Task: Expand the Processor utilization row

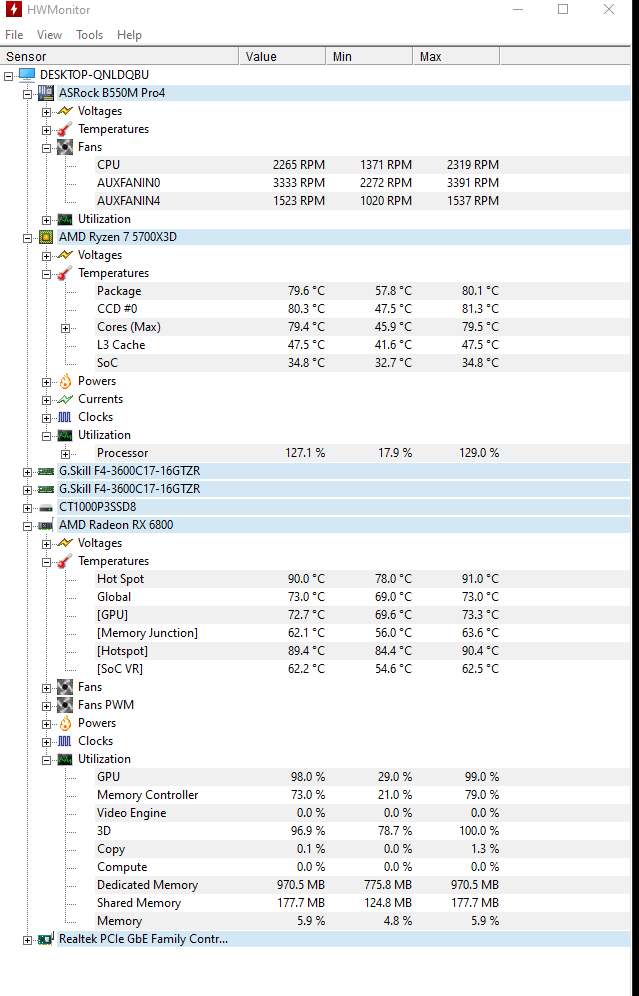Action: pos(65,454)
